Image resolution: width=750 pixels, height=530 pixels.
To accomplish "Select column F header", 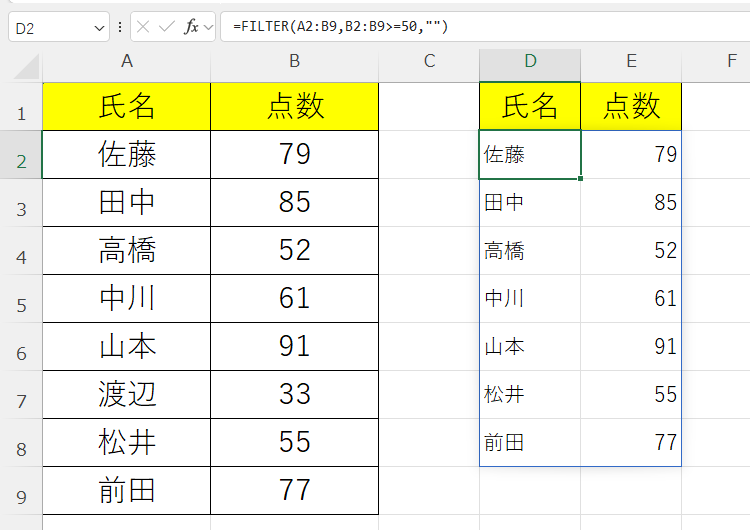I will [x=716, y=61].
